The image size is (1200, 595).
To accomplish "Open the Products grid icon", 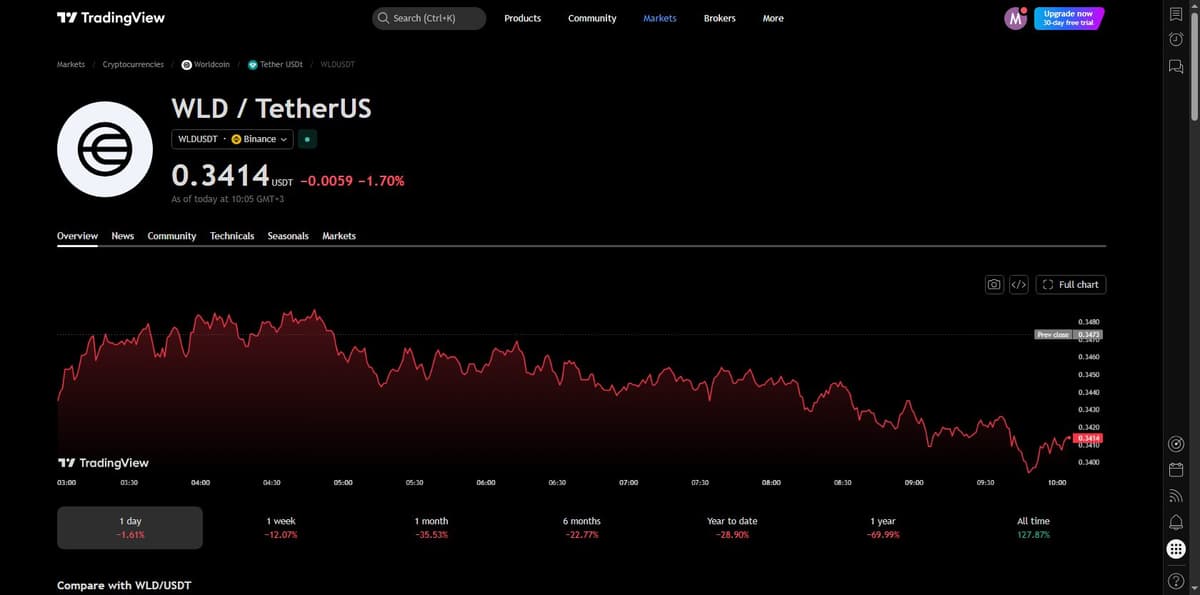I will point(1176,550).
